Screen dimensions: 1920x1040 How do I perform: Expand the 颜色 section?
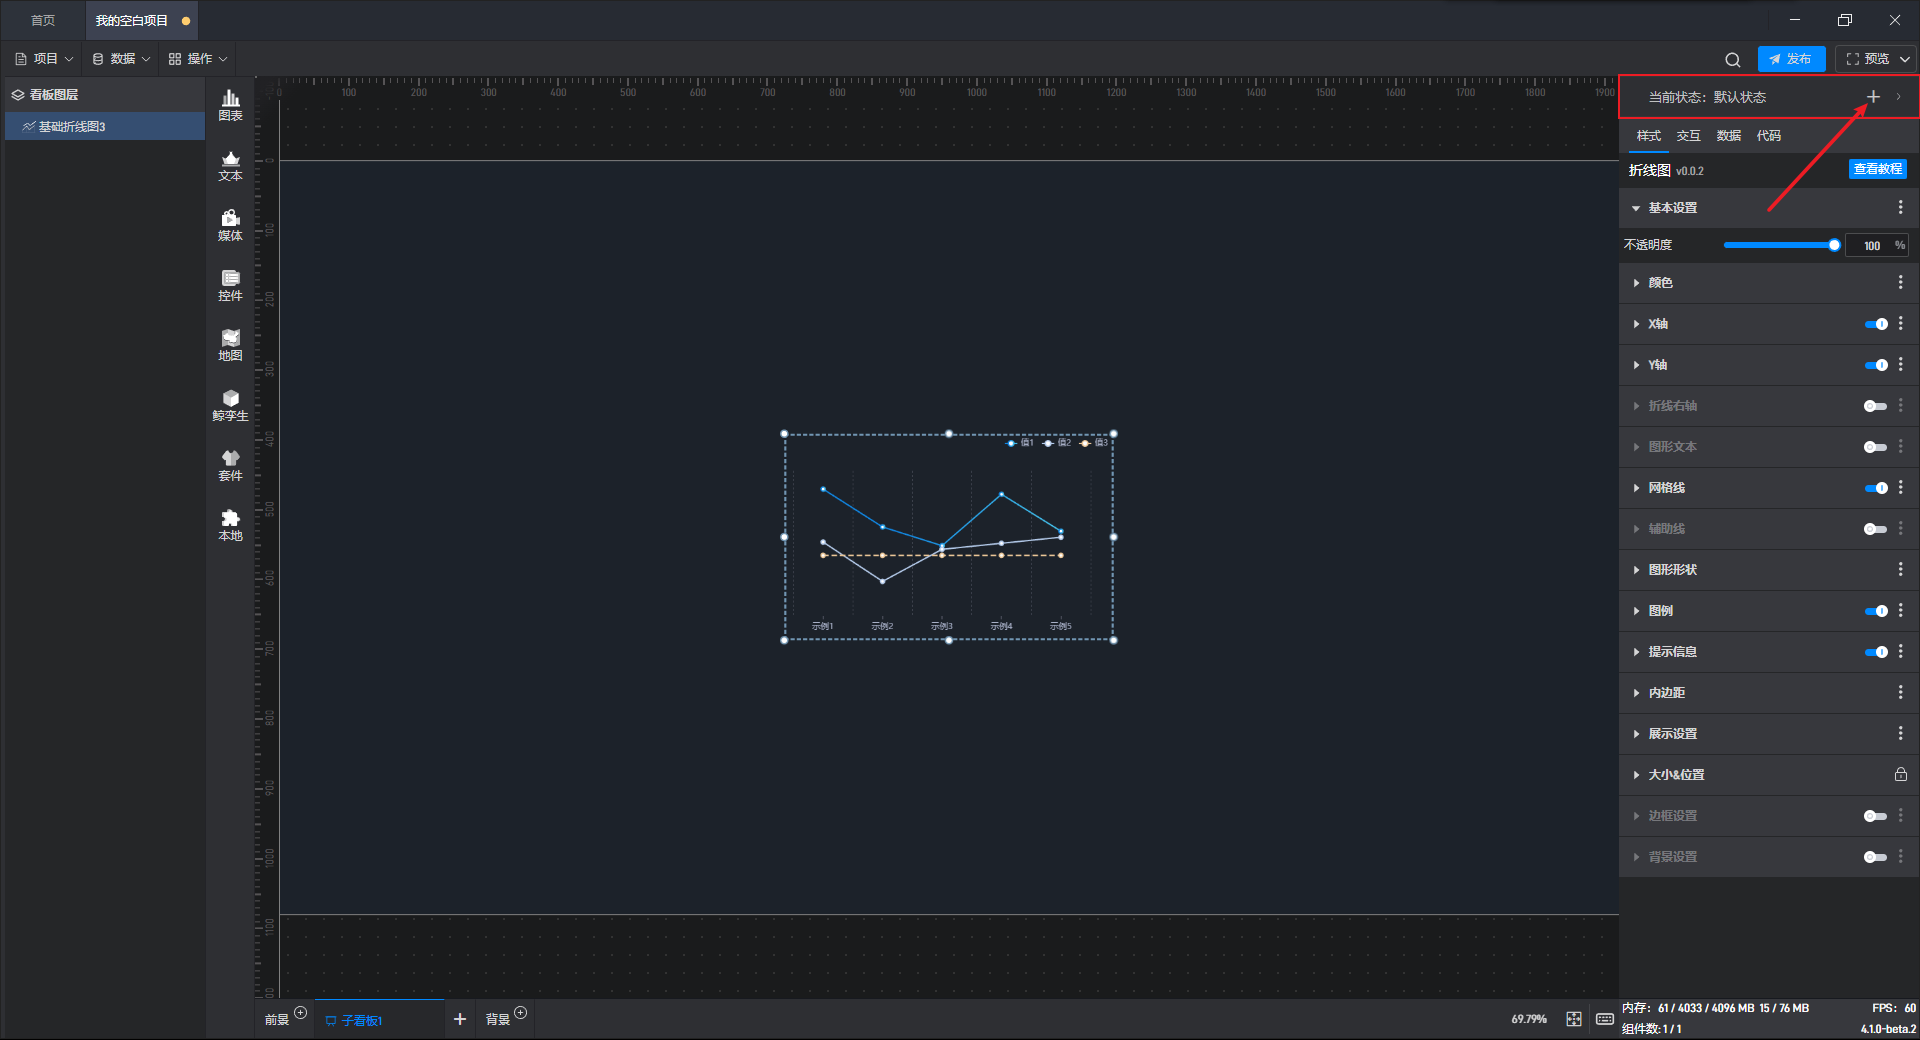click(x=1636, y=283)
